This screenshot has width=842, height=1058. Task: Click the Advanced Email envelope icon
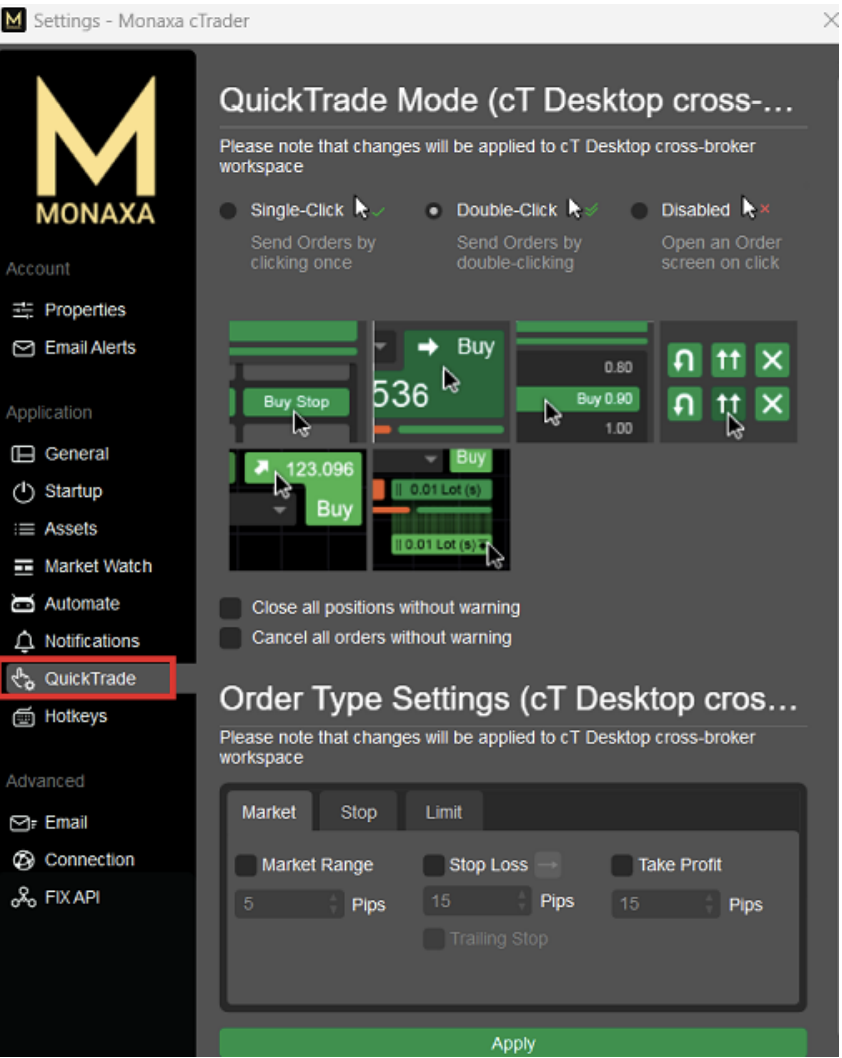pyautogui.click(x=23, y=823)
